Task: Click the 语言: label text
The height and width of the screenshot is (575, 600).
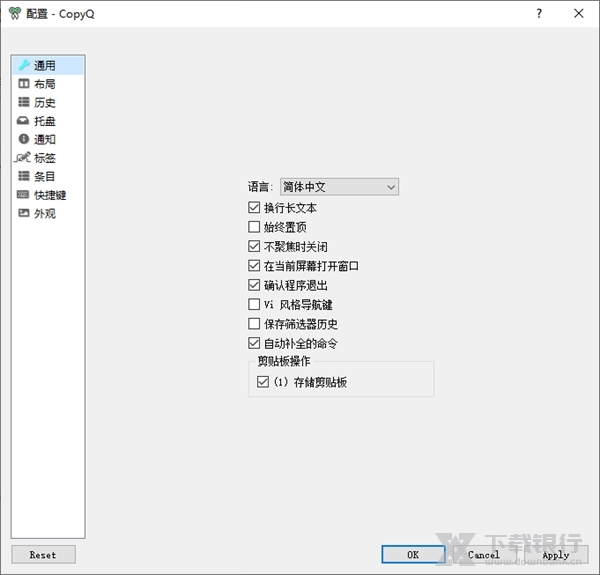Action: pyautogui.click(x=260, y=187)
